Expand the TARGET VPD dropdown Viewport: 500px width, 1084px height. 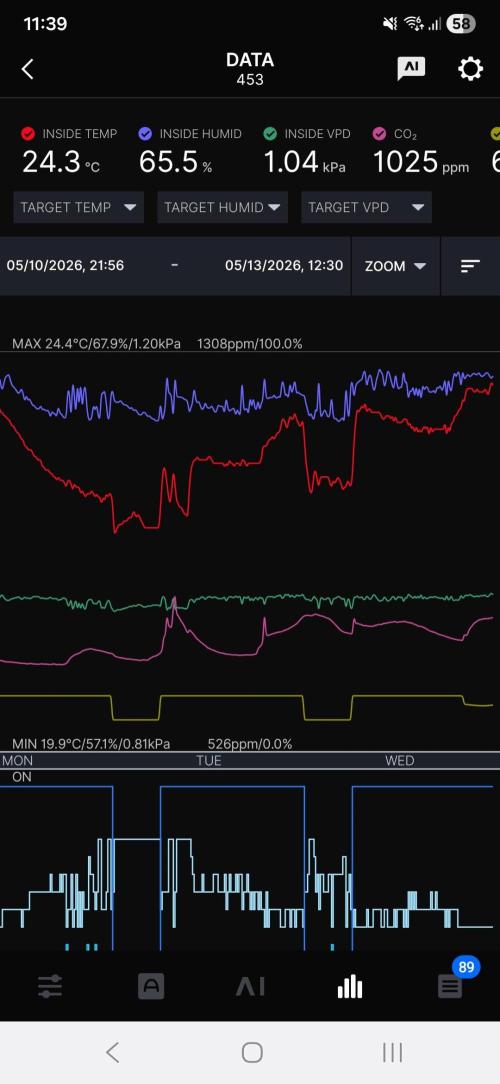pos(366,207)
